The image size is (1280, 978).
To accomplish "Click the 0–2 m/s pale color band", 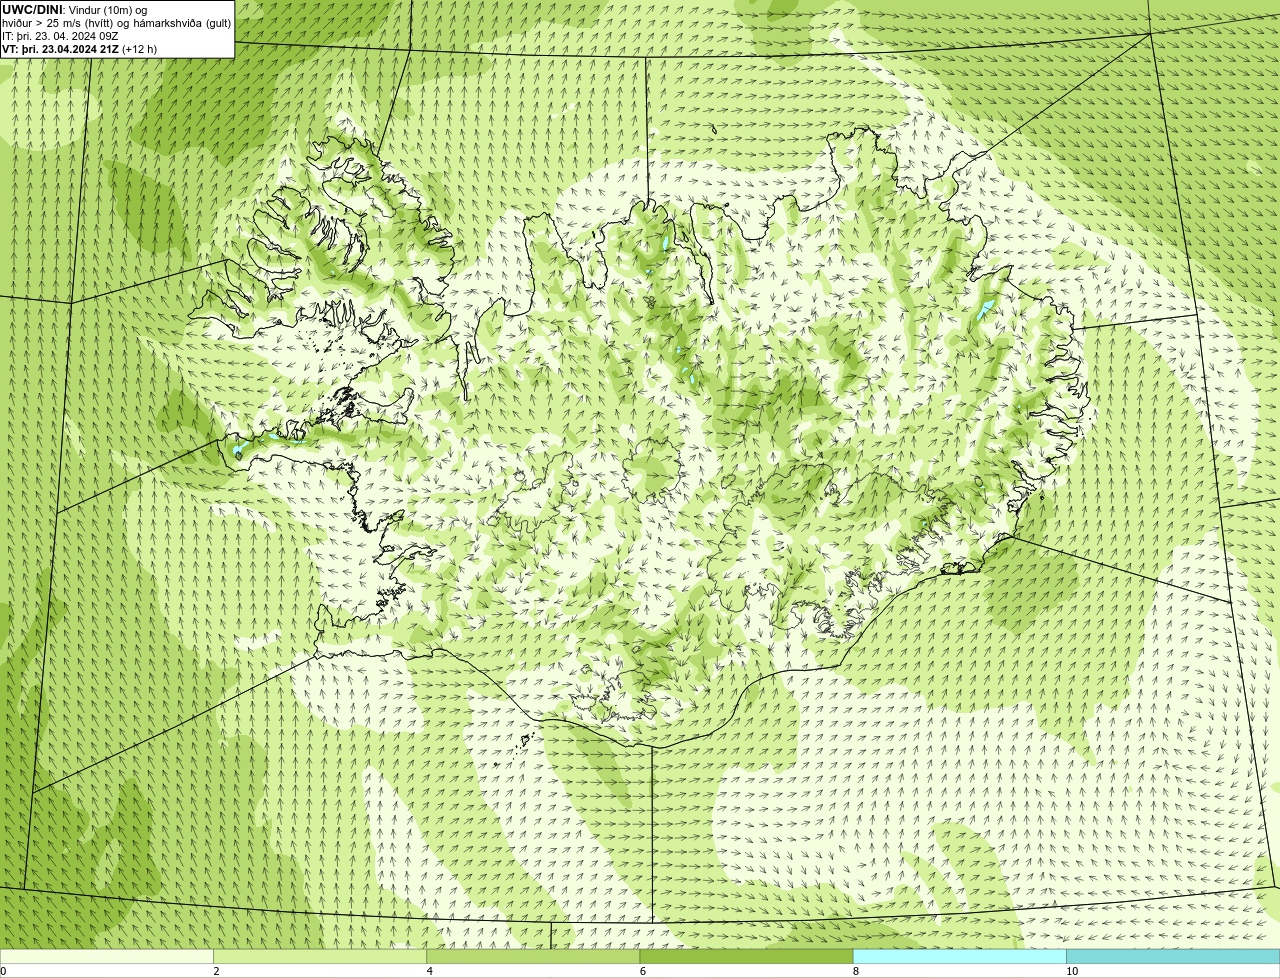I will pyautogui.click(x=107, y=957).
